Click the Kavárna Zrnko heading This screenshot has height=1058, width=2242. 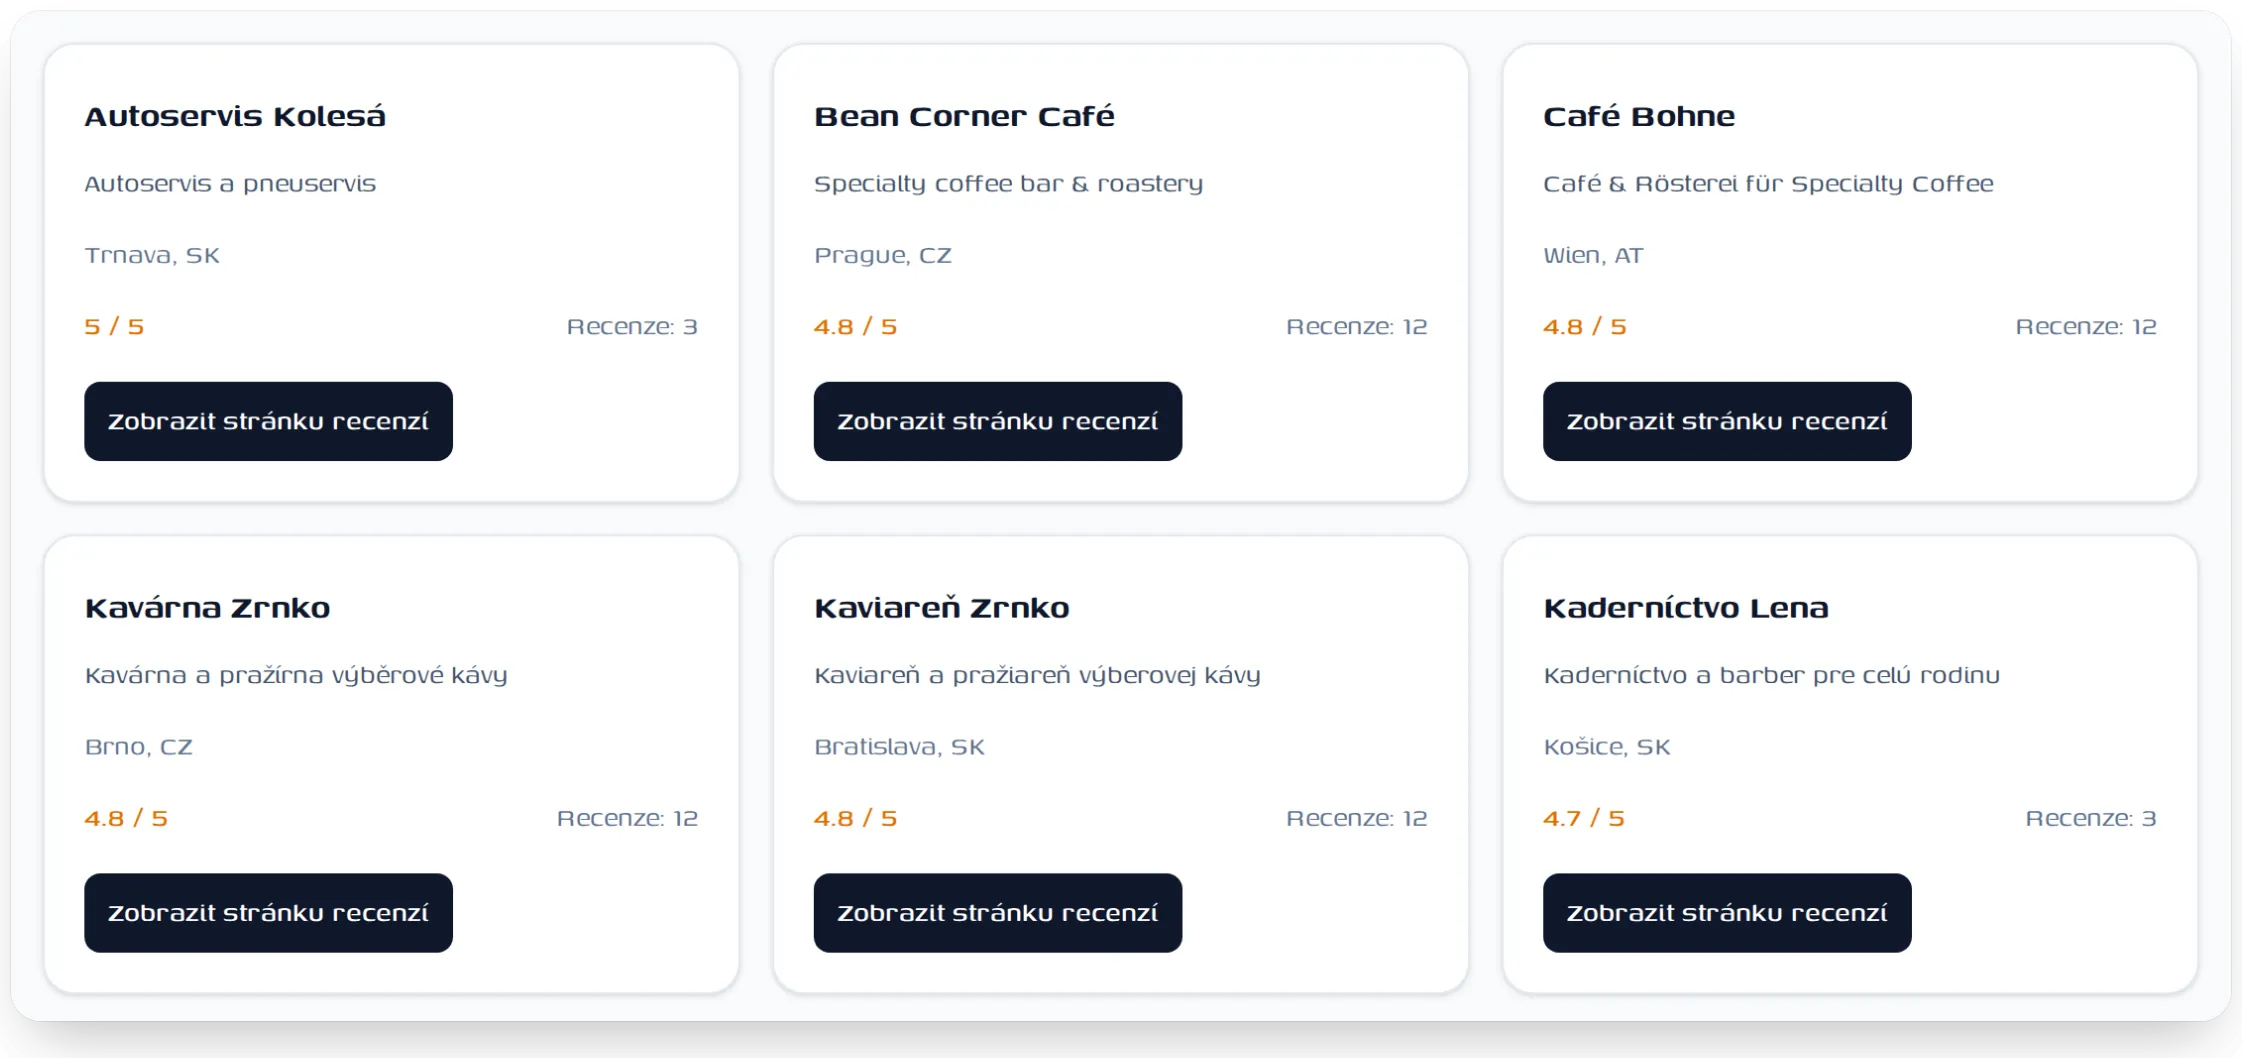207,608
